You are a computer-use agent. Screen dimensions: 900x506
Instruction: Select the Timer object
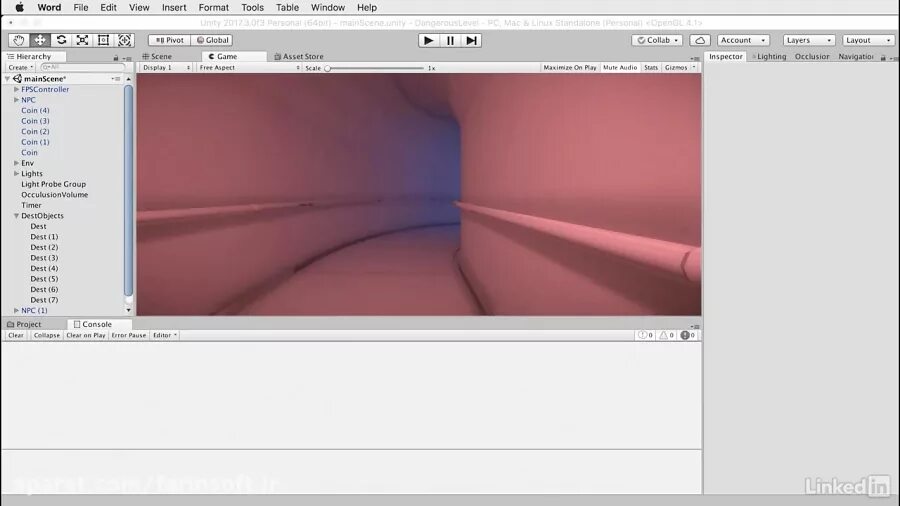click(31, 205)
